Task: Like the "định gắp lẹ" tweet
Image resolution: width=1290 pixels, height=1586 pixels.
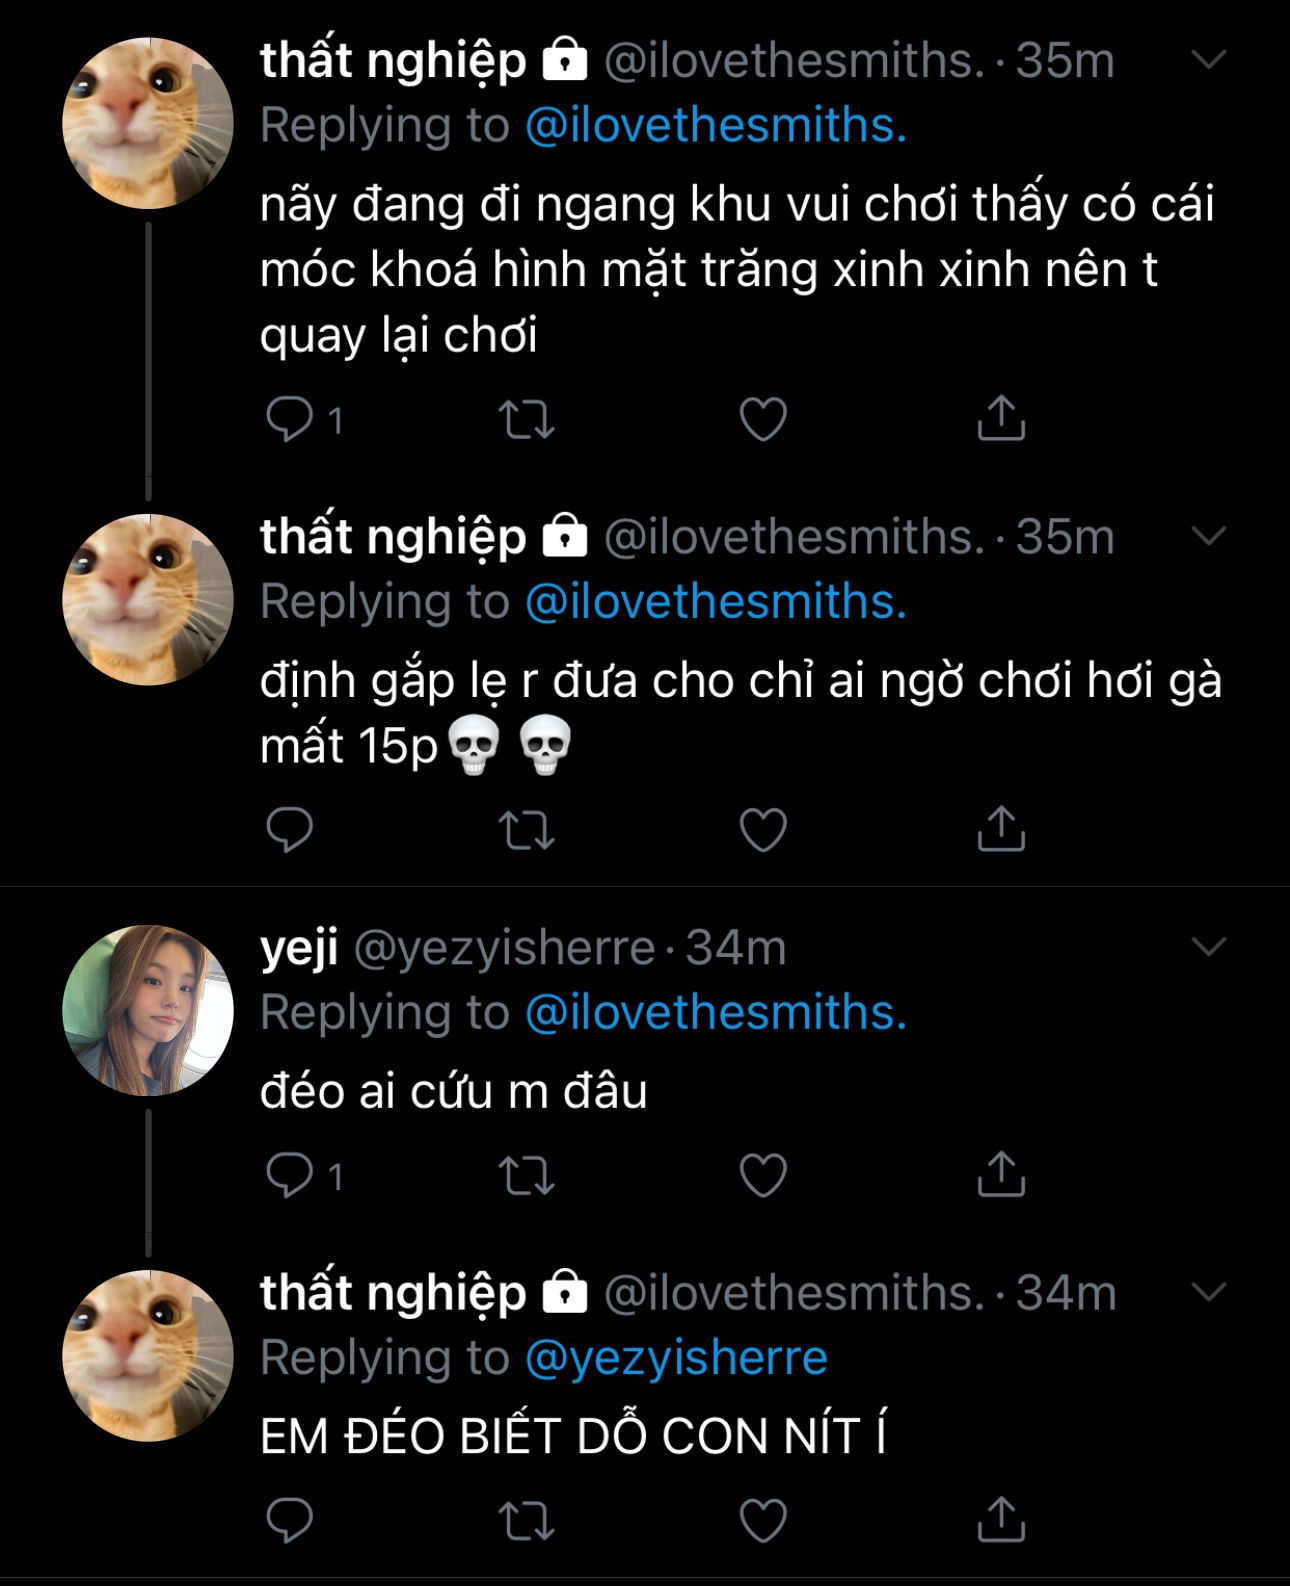Action: coord(763,830)
